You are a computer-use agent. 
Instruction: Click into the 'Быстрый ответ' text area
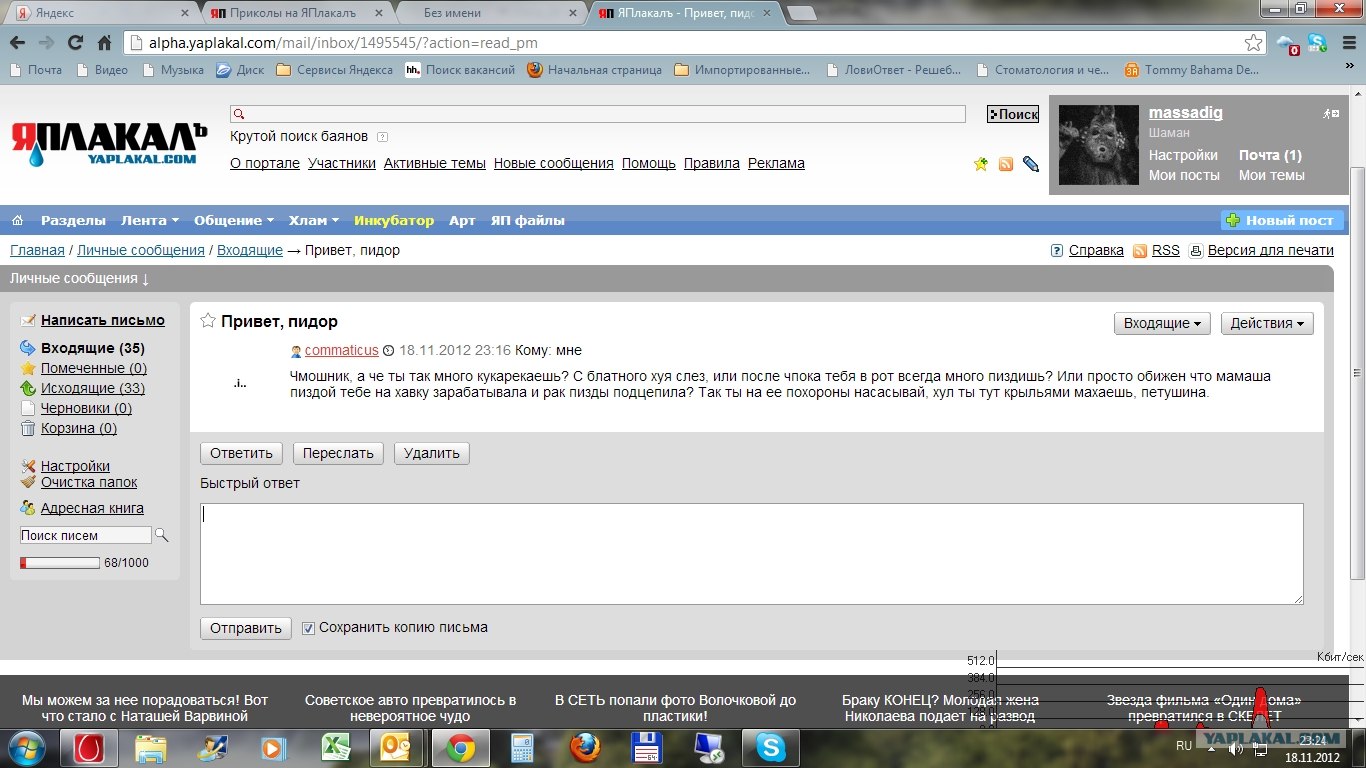pos(752,554)
